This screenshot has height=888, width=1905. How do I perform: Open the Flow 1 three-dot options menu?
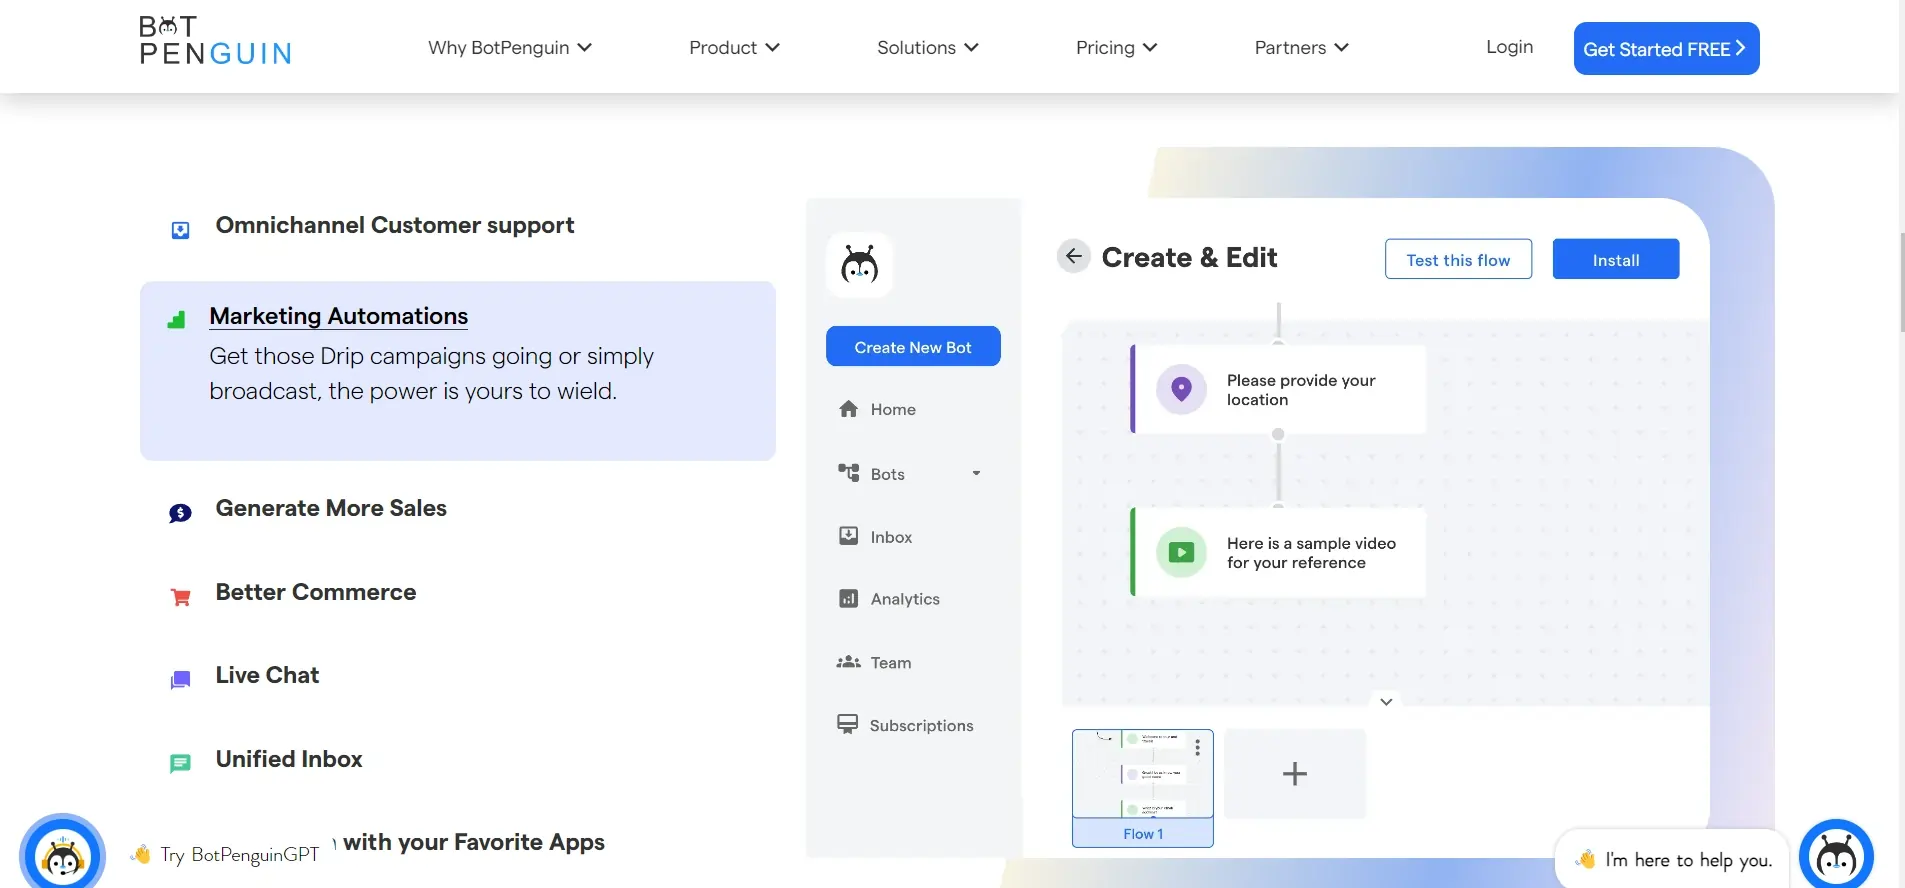(1197, 747)
